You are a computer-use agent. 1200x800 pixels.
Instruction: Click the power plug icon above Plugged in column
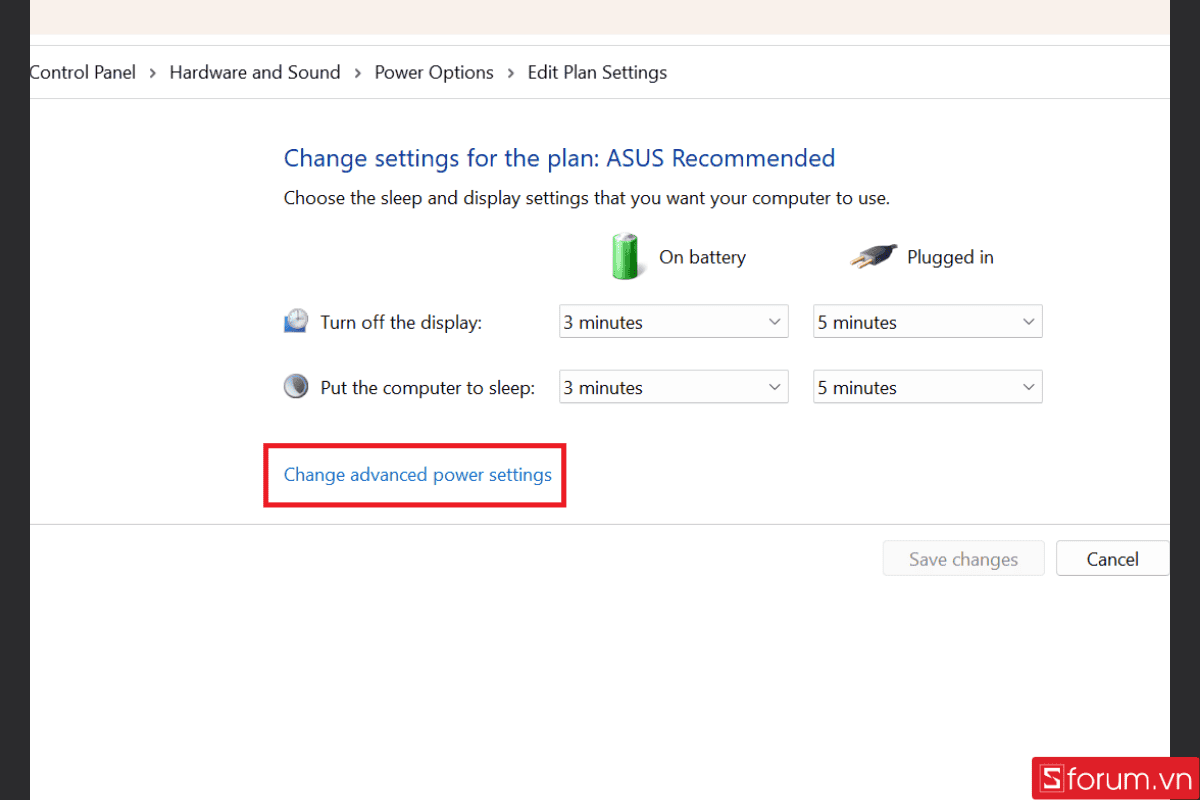click(873, 256)
